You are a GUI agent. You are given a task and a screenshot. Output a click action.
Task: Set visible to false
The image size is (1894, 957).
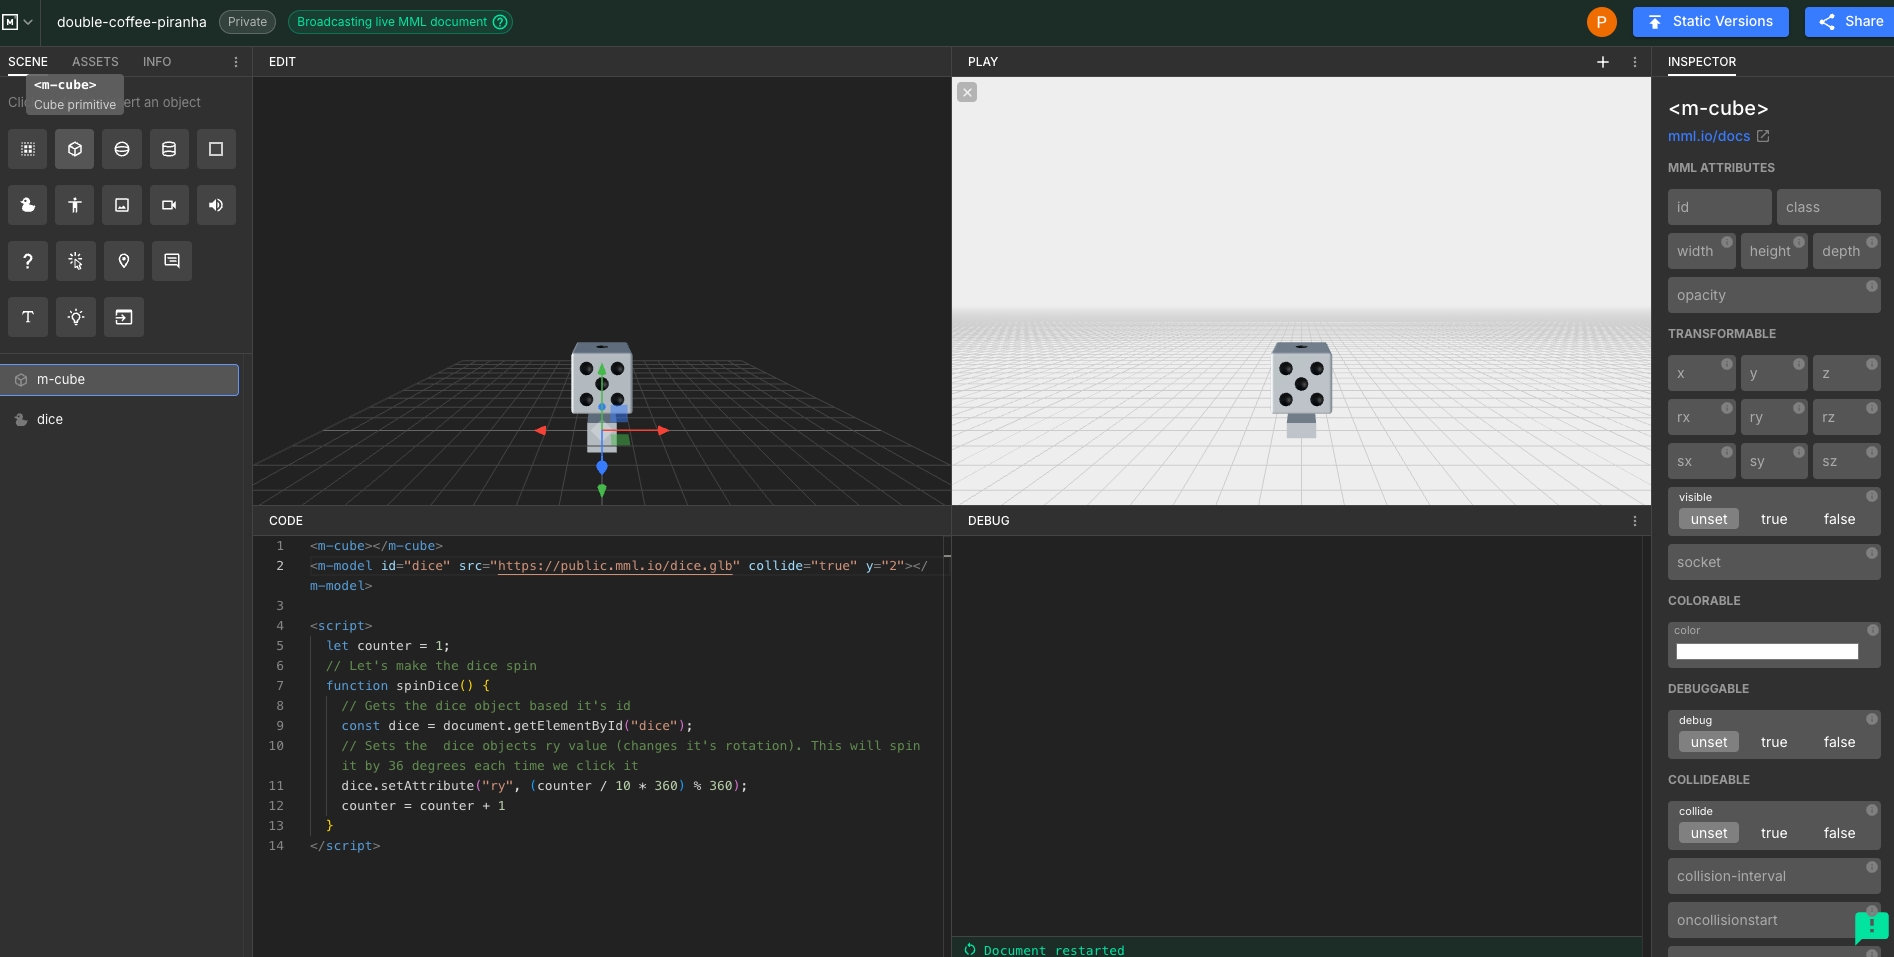coord(1838,519)
